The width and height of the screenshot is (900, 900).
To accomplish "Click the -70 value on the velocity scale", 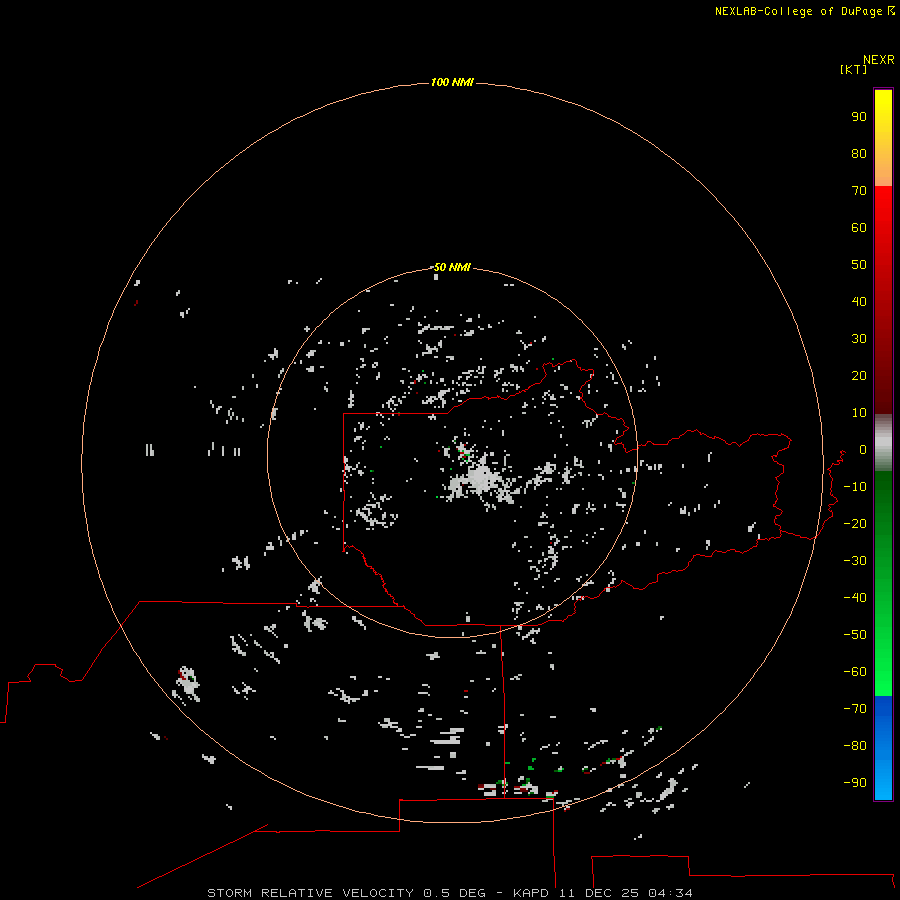I will pos(855,709).
